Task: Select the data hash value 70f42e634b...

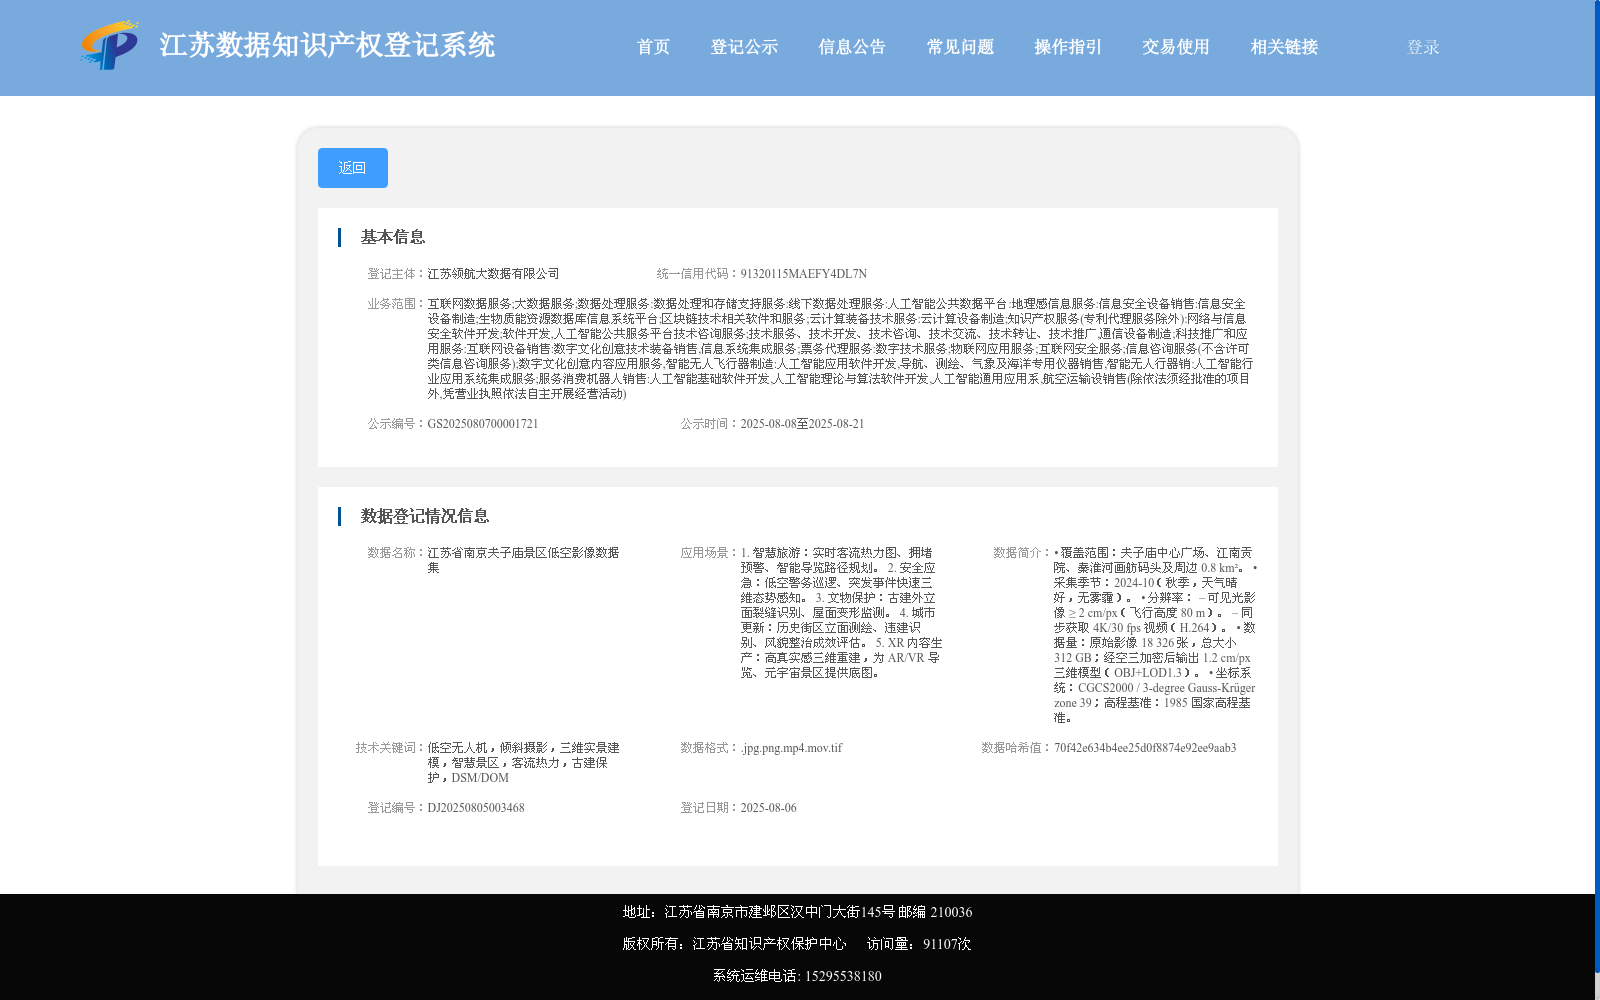Action: point(1145,748)
